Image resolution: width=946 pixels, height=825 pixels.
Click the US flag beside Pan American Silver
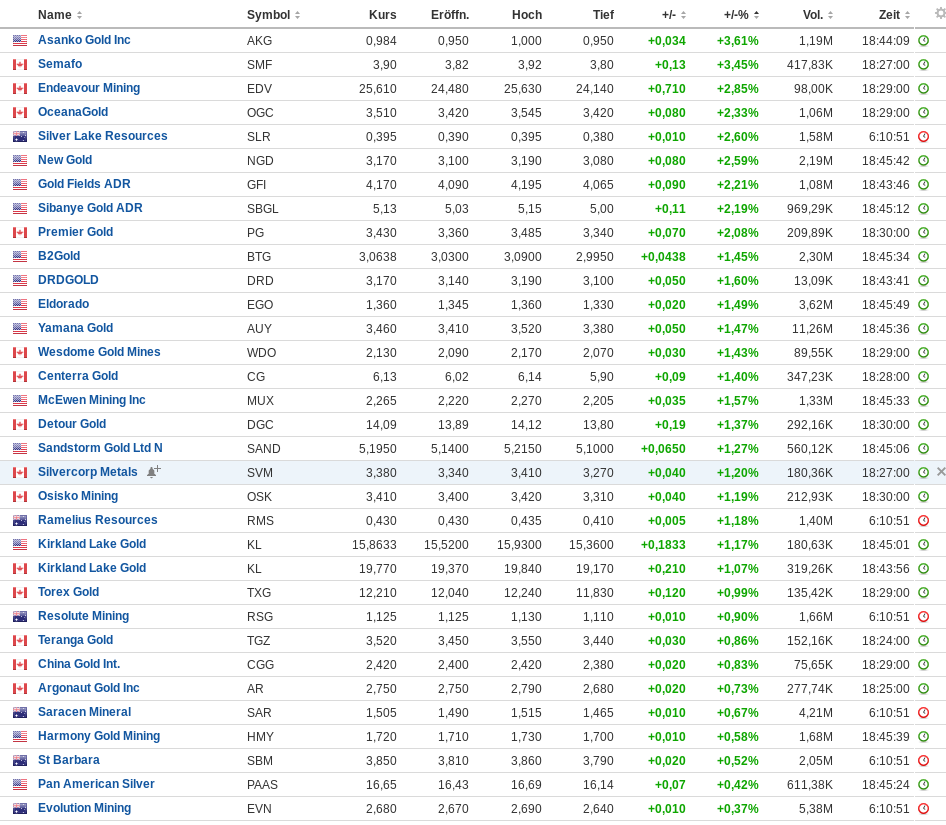(x=20, y=785)
